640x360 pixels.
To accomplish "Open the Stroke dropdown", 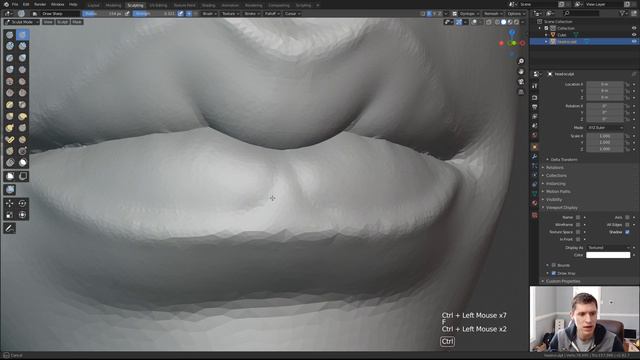I will point(252,13).
